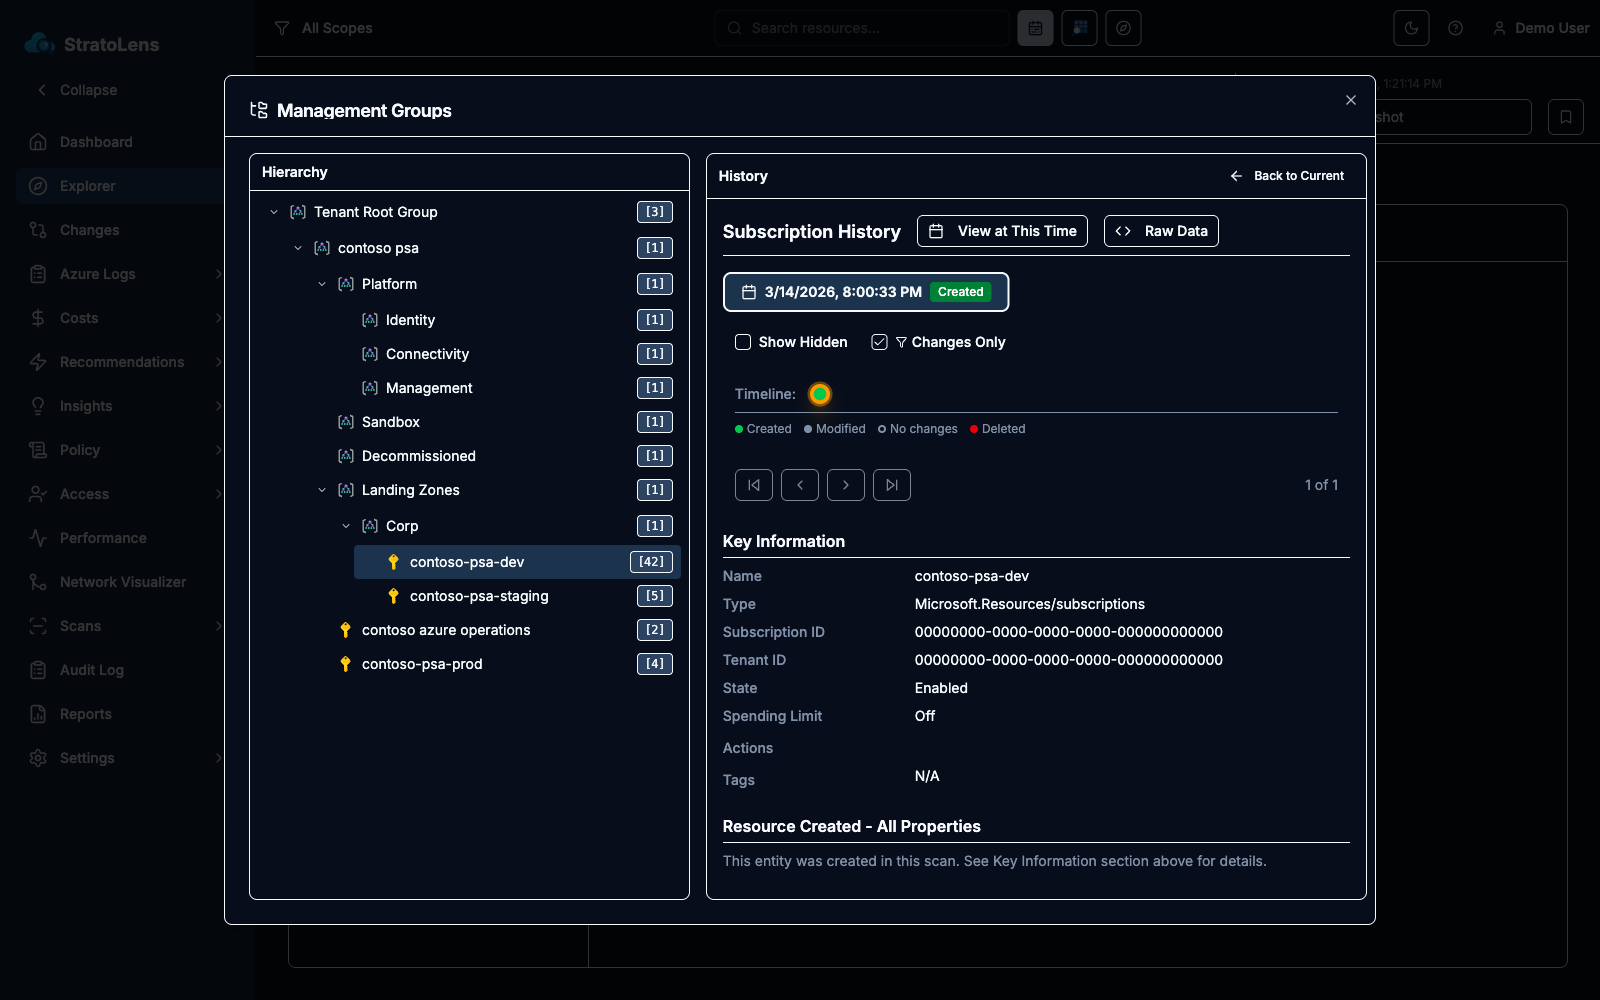1600x1000 pixels.
Task: Click the Recommendations lightning icon
Action: (x=38, y=362)
